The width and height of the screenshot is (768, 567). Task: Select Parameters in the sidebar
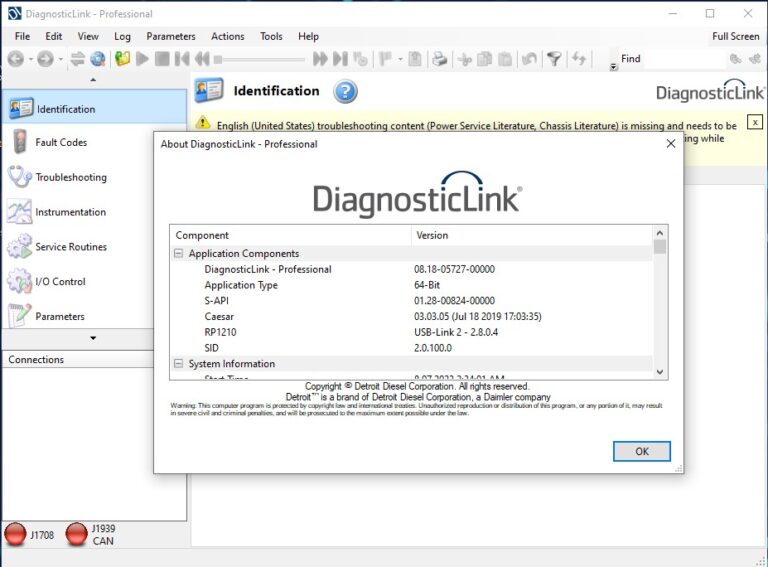tap(78, 316)
